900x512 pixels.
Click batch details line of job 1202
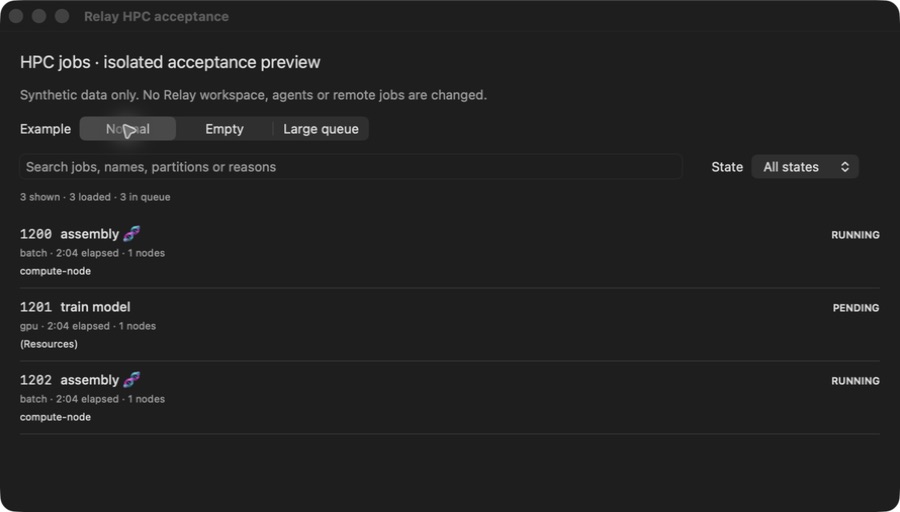(92, 398)
